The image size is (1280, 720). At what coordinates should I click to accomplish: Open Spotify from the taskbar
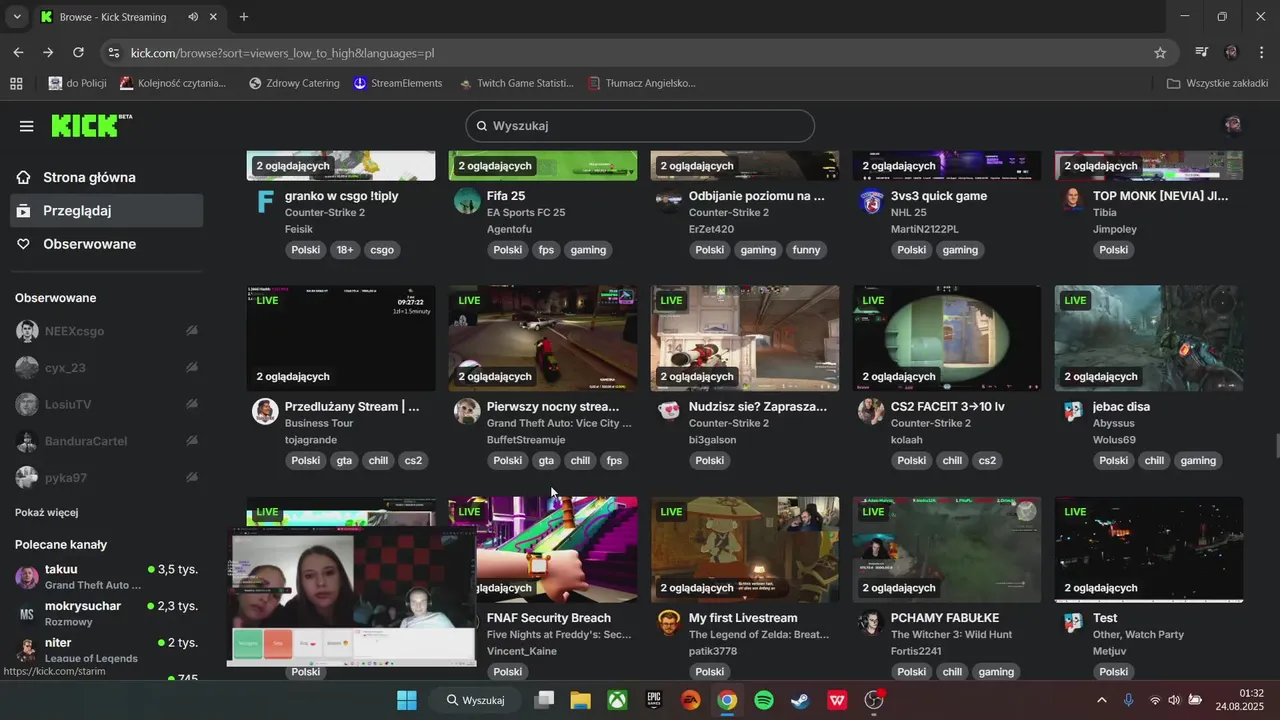(764, 700)
